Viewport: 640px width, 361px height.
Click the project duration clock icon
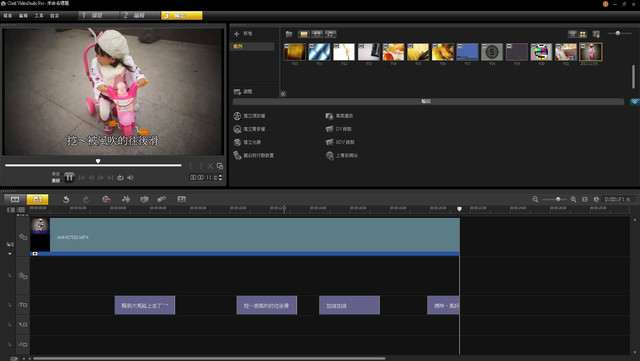[x=596, y=199]
